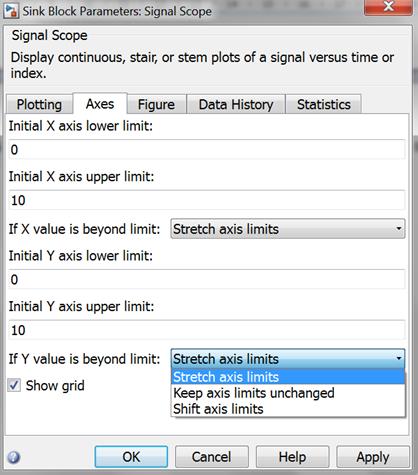418x475 pixels.
Task: Close the Sink Block Parameters dialog
Action: tap(388, 7)
